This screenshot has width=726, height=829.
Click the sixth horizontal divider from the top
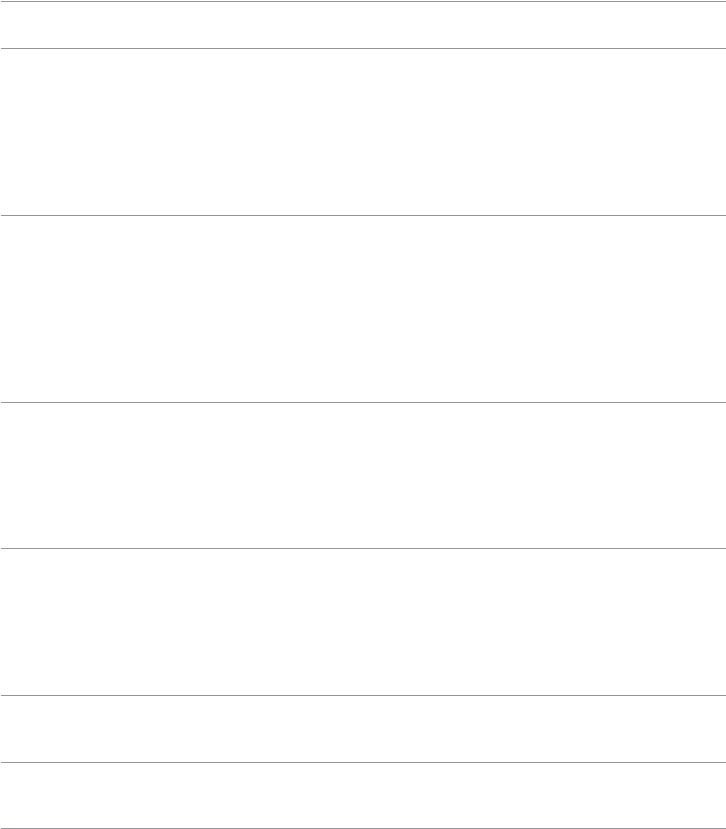click(363, 696)
